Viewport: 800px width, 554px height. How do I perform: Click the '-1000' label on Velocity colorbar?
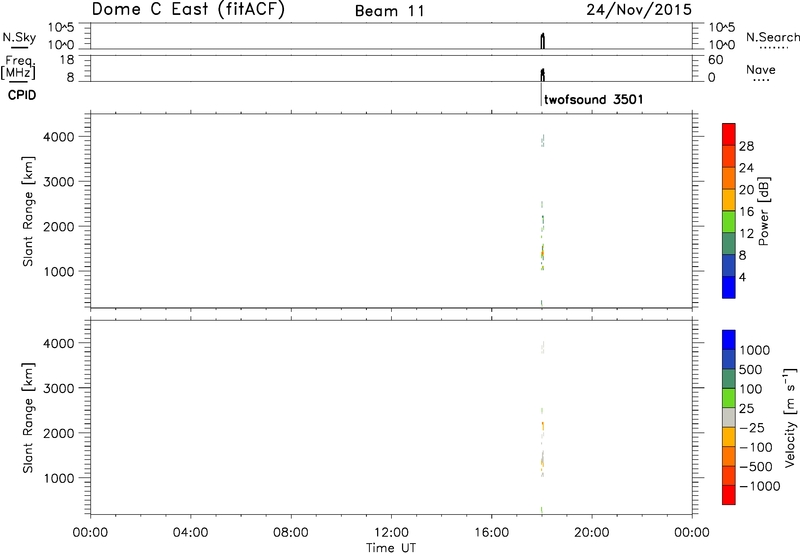759,486
